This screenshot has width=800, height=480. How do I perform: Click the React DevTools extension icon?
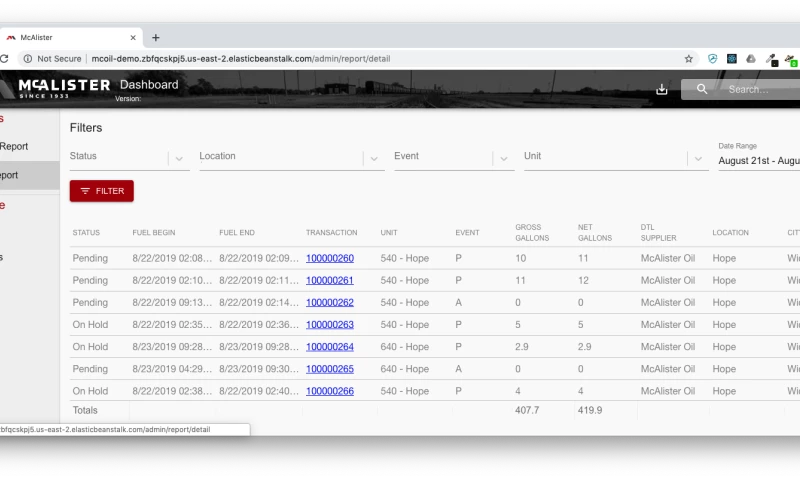[731, 59]
